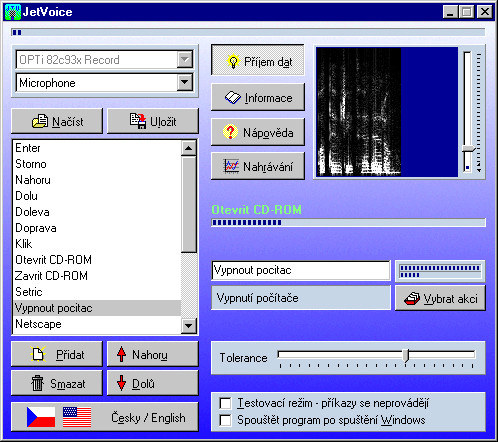Click the red down arrow on Dolů

122,383
